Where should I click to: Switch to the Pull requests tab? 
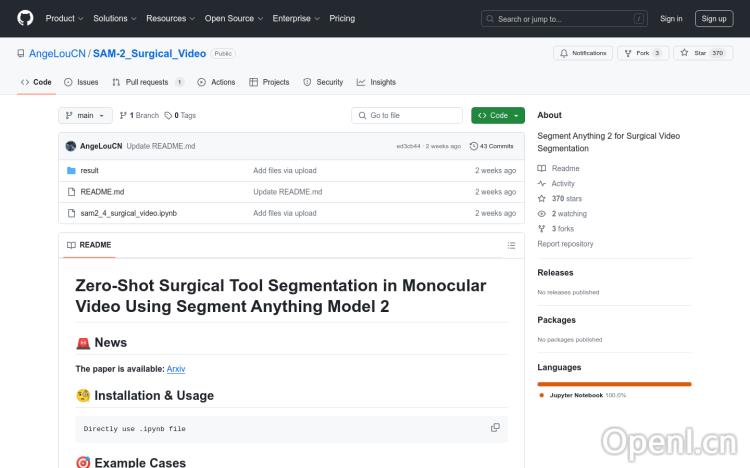(148, 82)
